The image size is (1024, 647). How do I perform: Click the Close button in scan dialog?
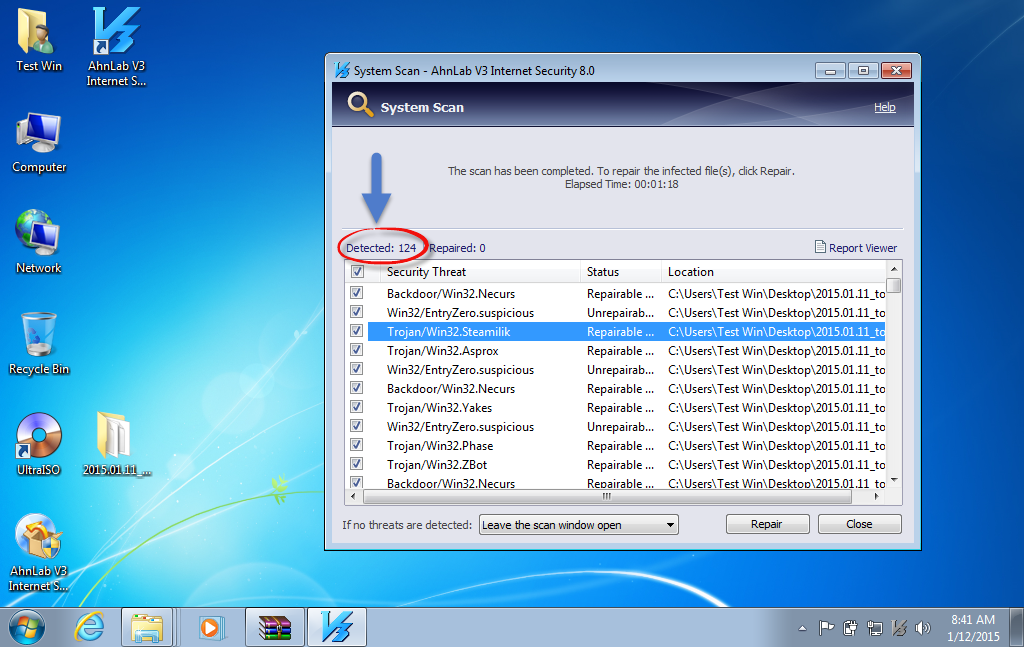pyautogui.click(x=859, y=524)
